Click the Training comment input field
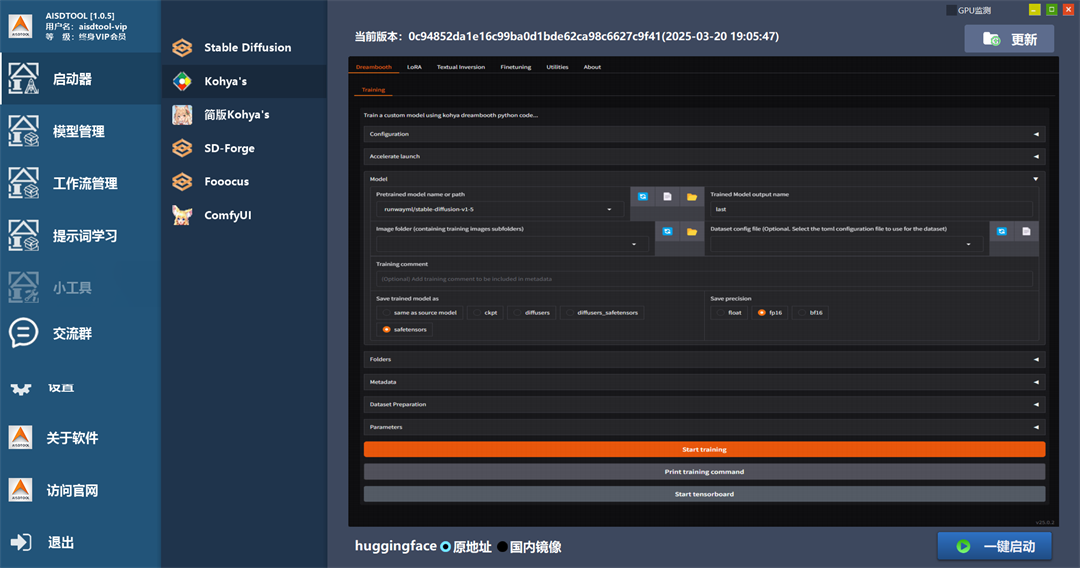This screenshot has width=1080, height=568. click(704, 279)
